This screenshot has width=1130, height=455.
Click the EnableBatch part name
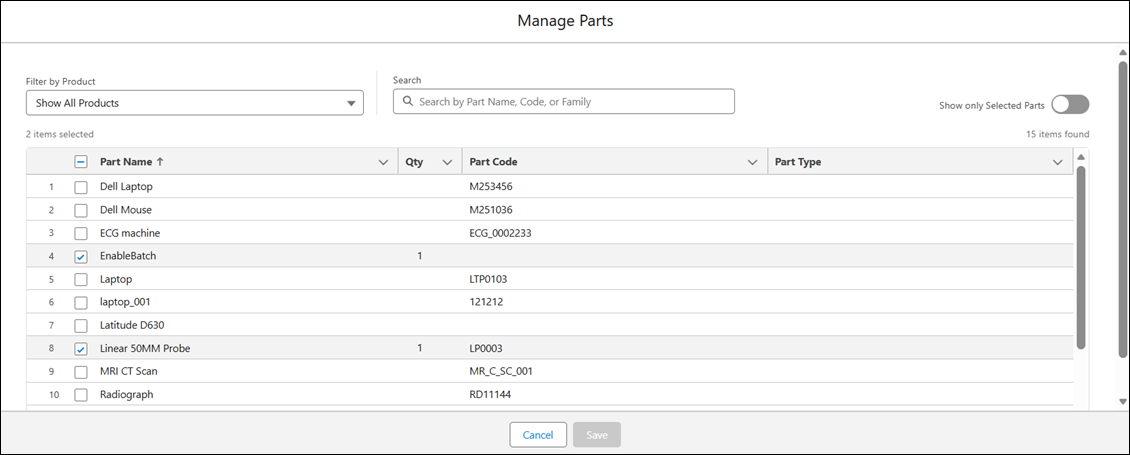point(128,256)
